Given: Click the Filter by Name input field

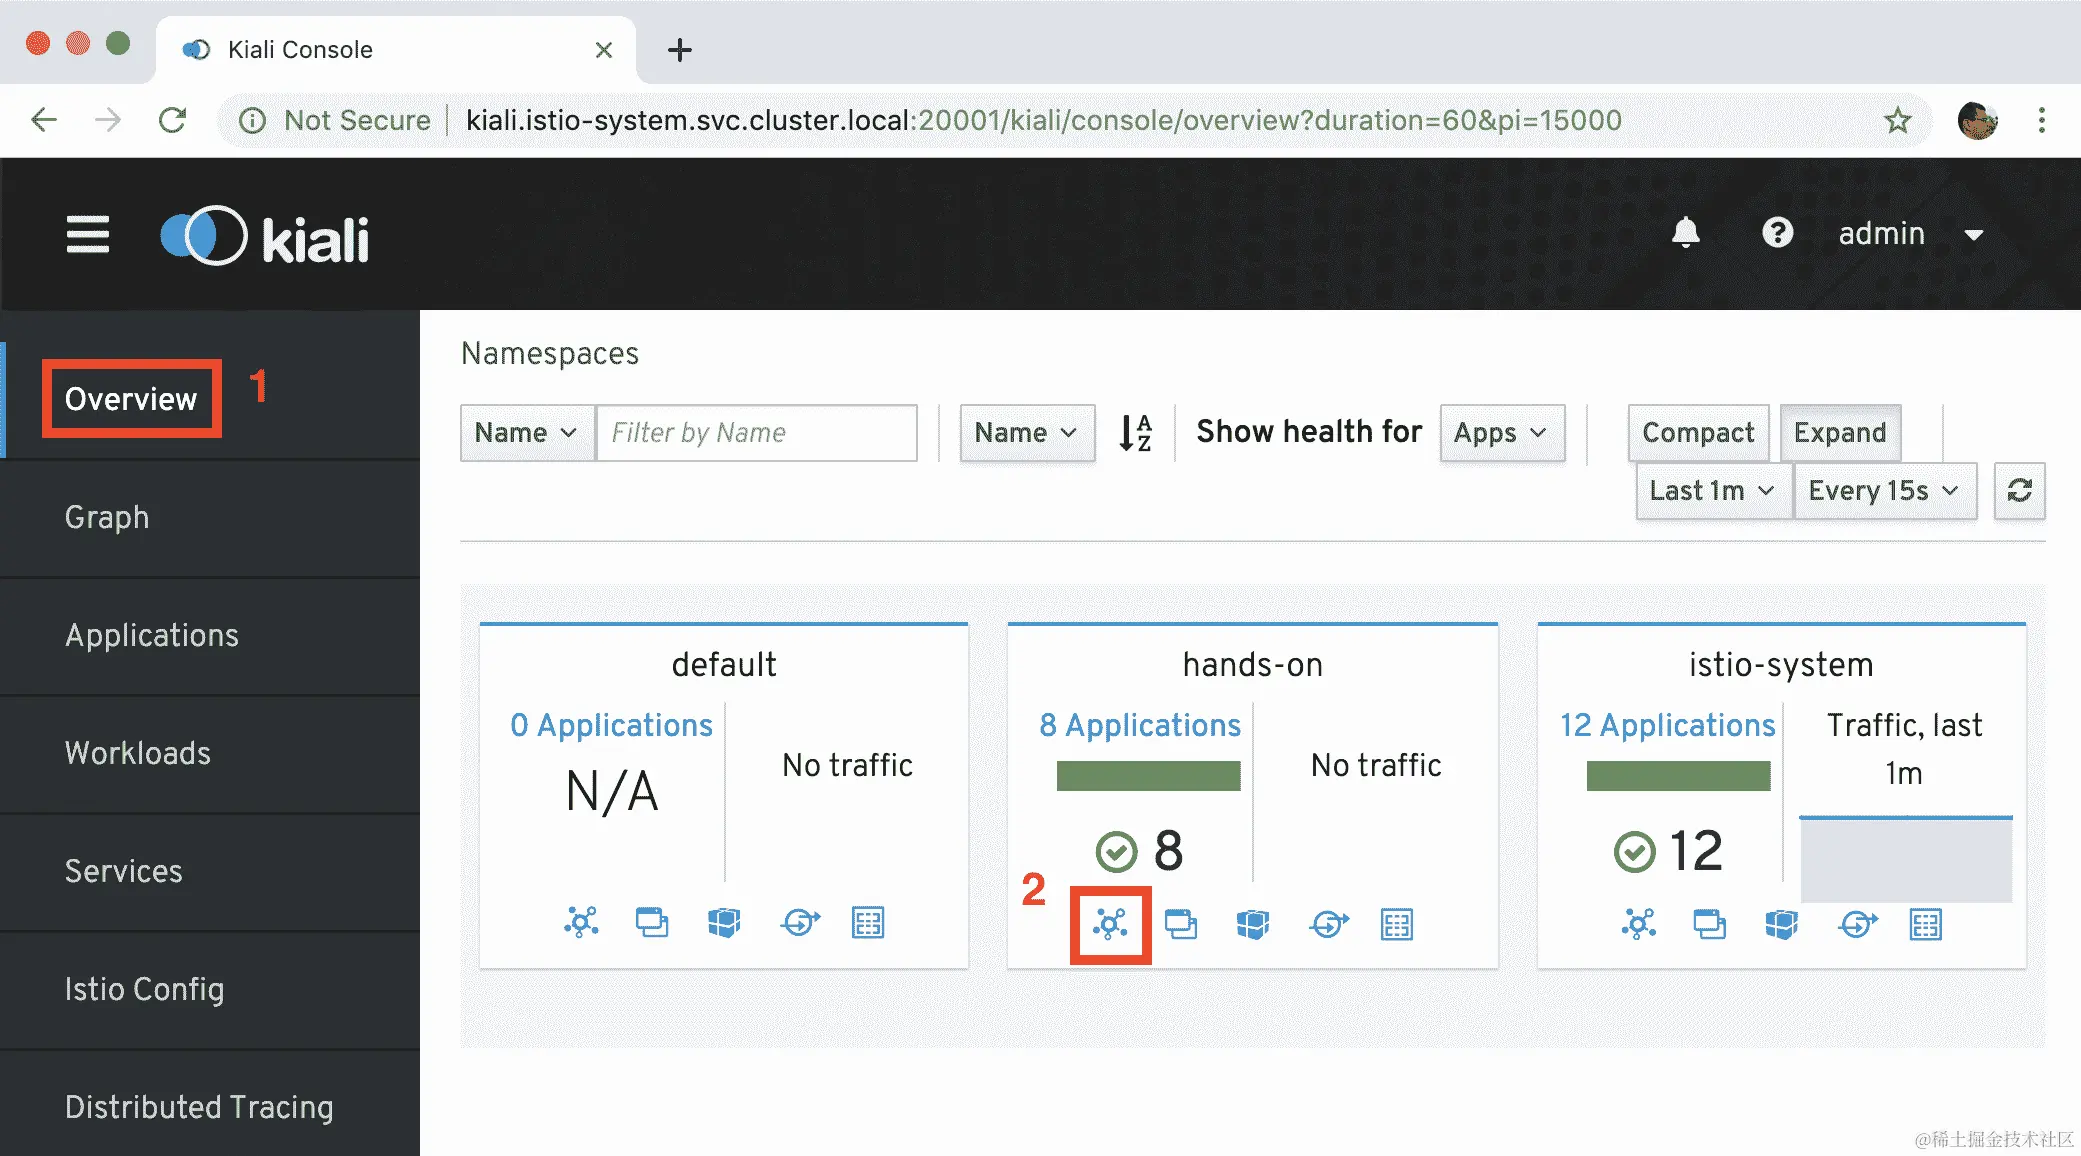Looking at the screenshot, I should 756,432.
